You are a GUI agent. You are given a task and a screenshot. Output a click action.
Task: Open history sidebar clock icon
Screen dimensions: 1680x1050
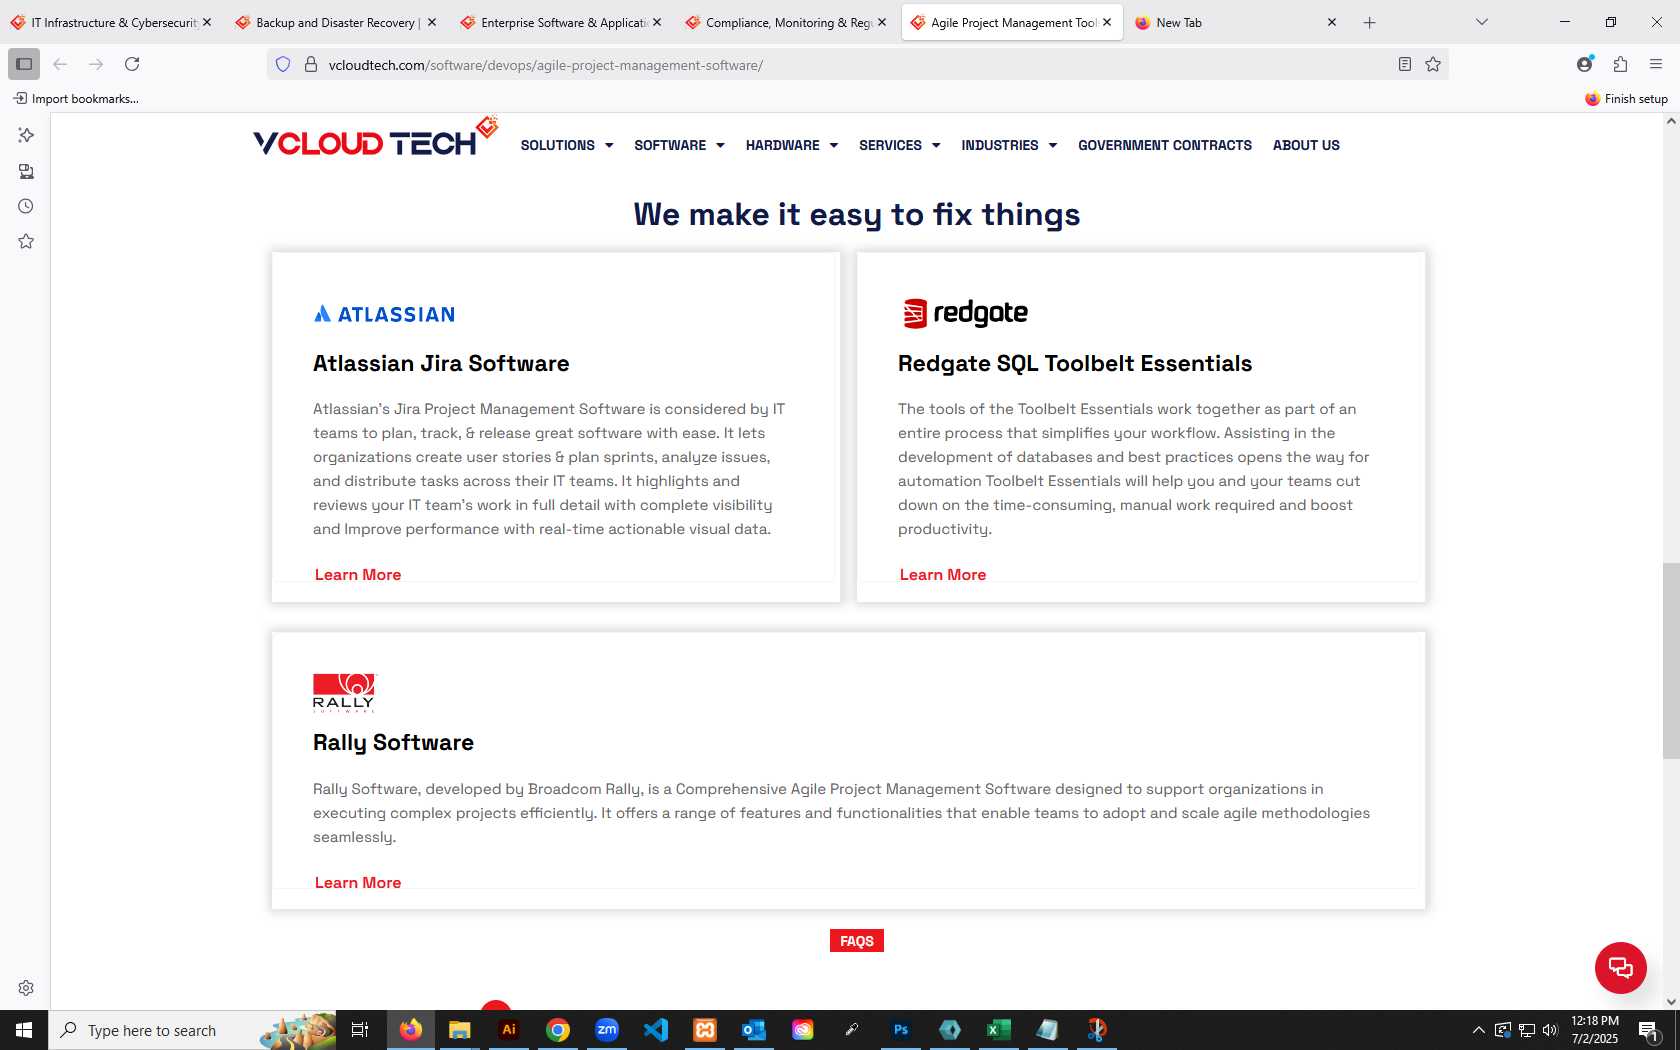point(26,206)
